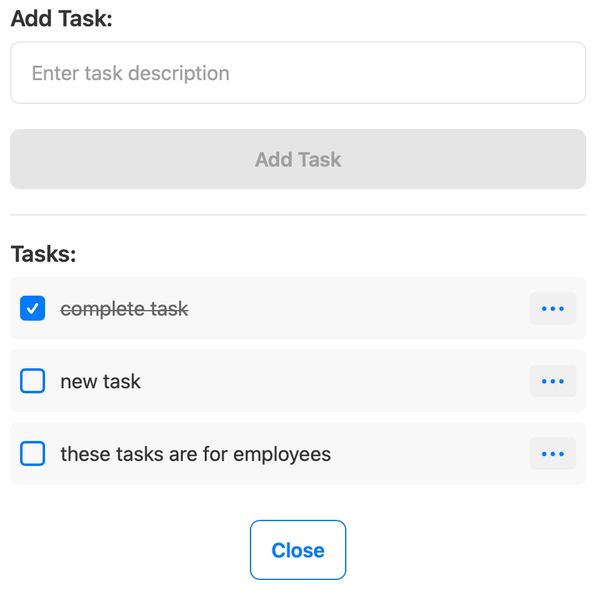Viewport: 600px width, 590px height.
Task: Open the three-dot menu for "new task"
Action: [x=552, y=381]
